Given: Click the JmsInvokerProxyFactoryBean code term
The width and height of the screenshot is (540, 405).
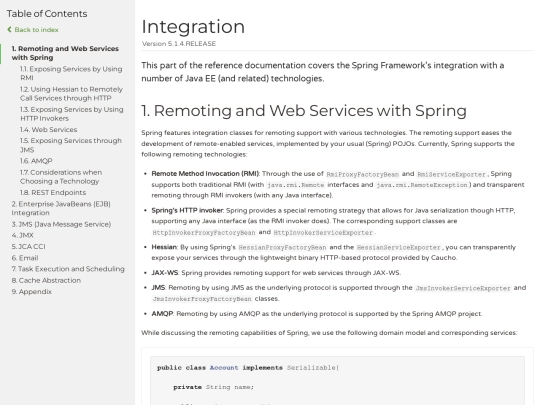Looking at the screenshot, I should point(202,299).
